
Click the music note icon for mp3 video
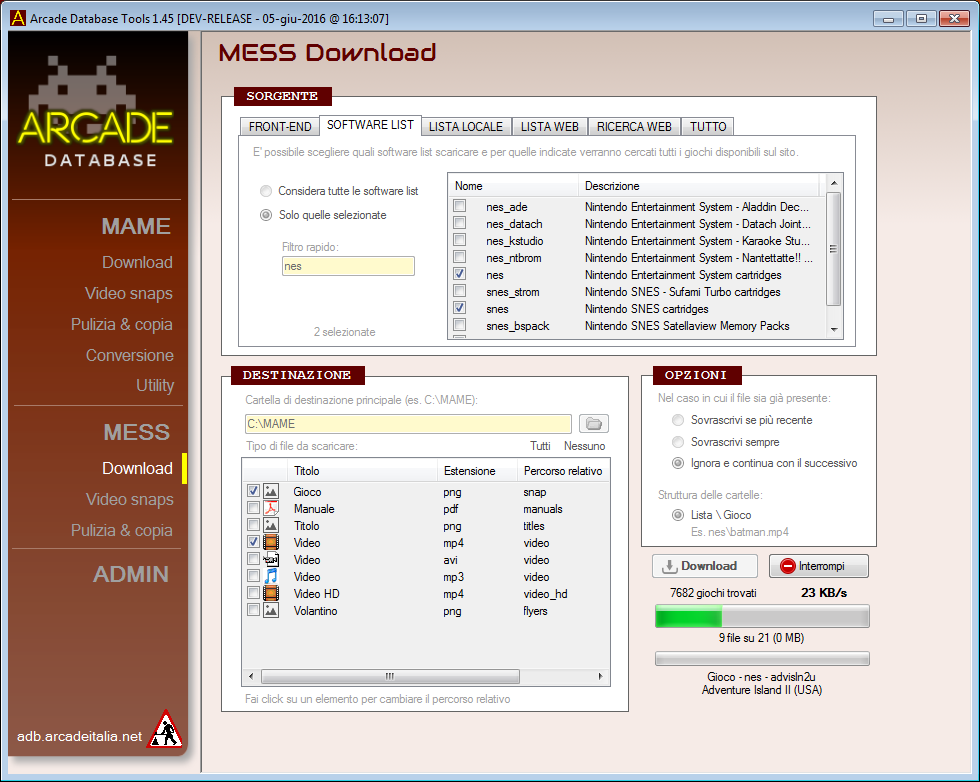[x=271, y=577]
